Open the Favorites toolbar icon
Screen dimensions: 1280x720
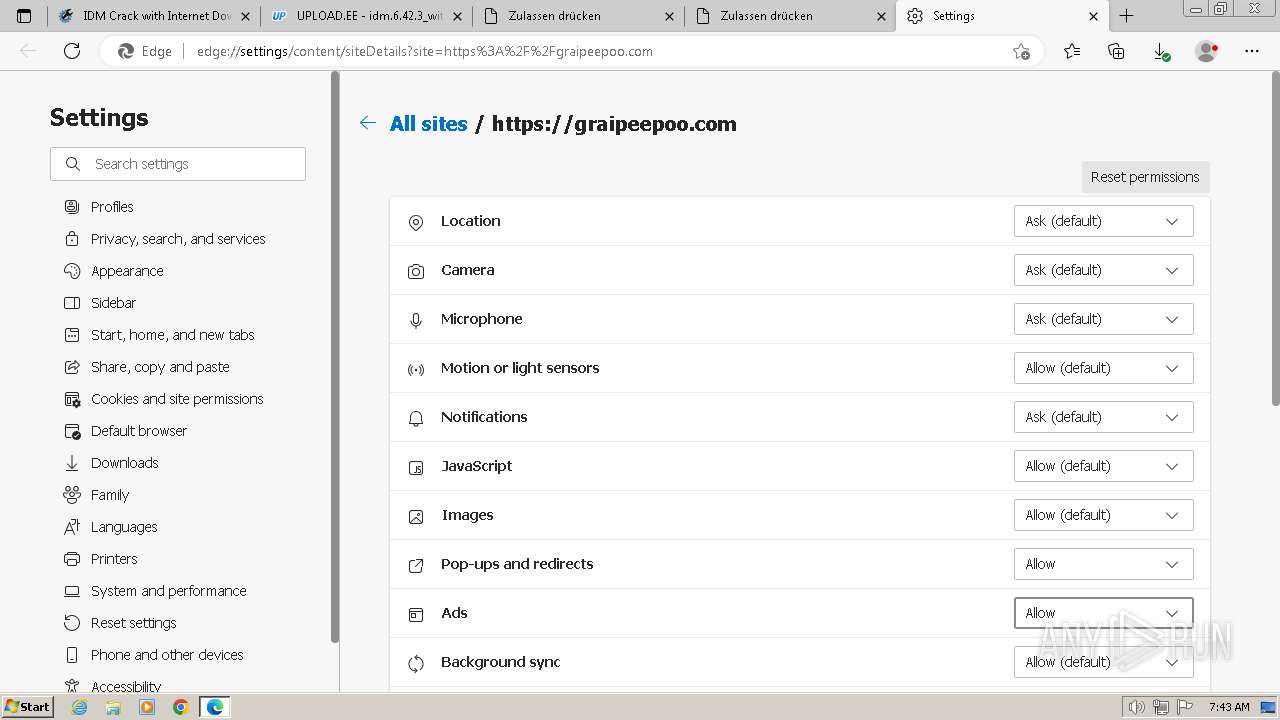(1072, 51)
